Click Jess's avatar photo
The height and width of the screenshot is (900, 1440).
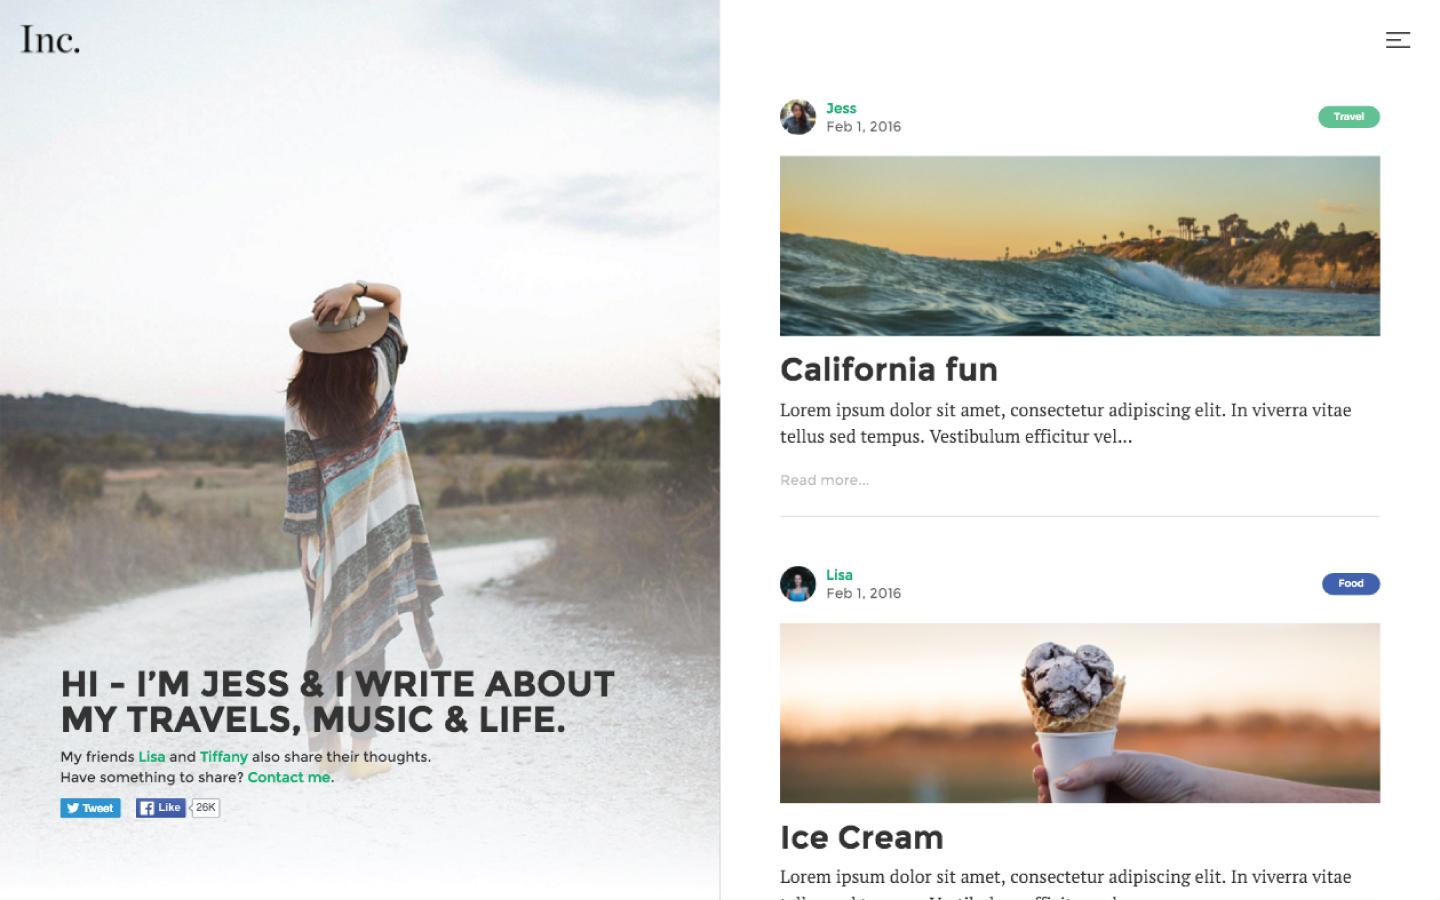point(798,117)
